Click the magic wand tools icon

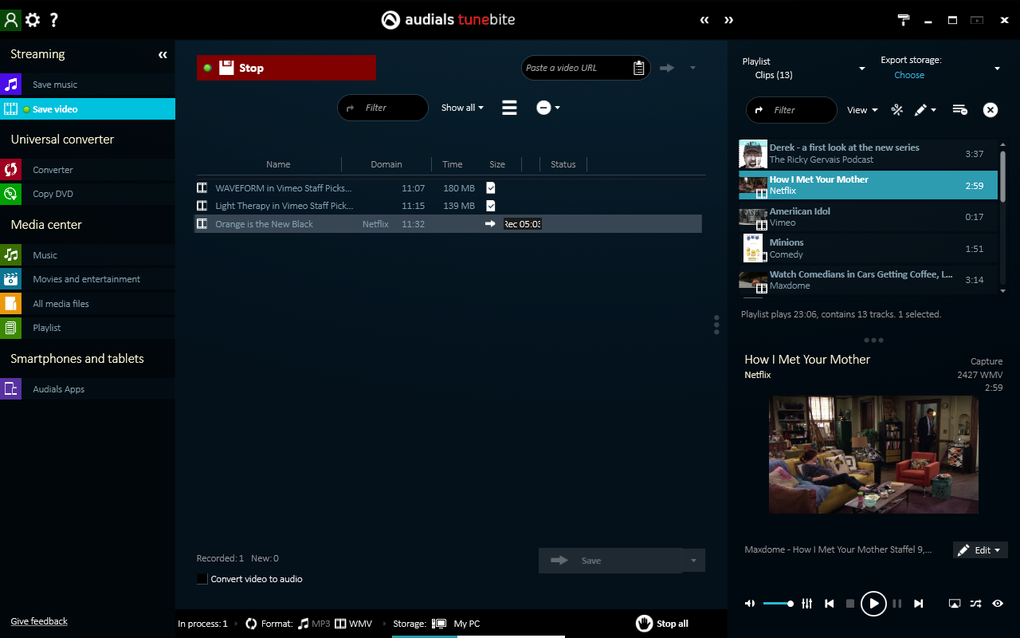click(x=897, y=110)
